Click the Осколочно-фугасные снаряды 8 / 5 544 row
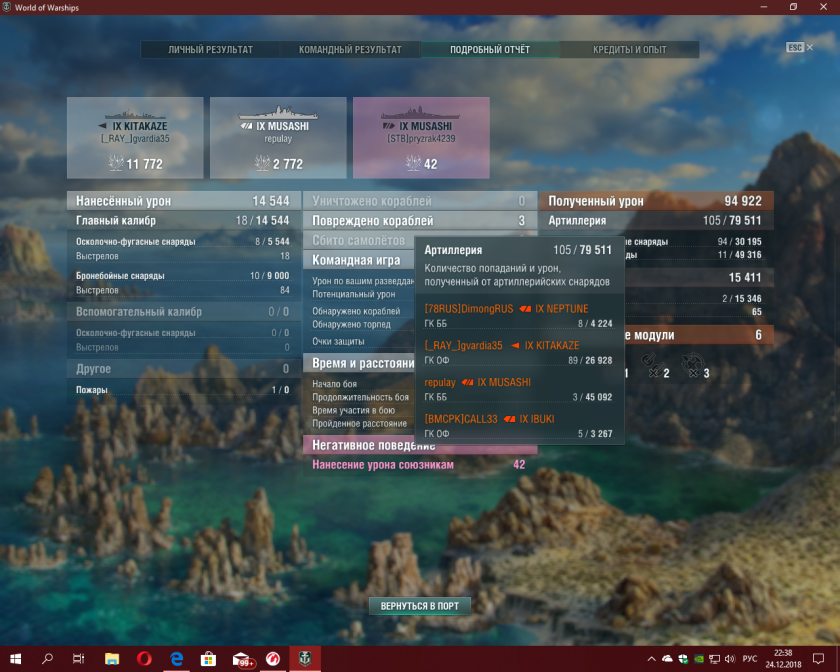840x672 pixels. (x=184, y=242)
